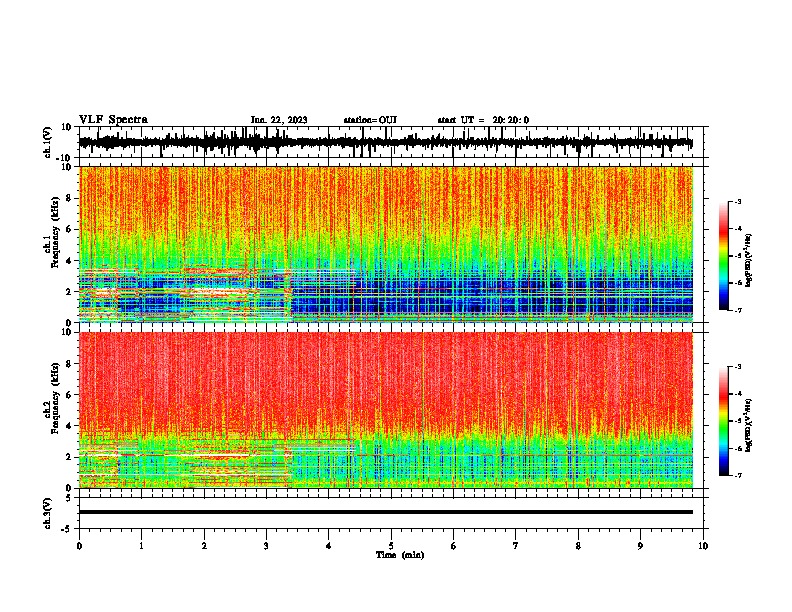The height and width of the screenshot is (612, 792).
Task: Click time-axis tick label '2'
Action: tap(204, 546)
